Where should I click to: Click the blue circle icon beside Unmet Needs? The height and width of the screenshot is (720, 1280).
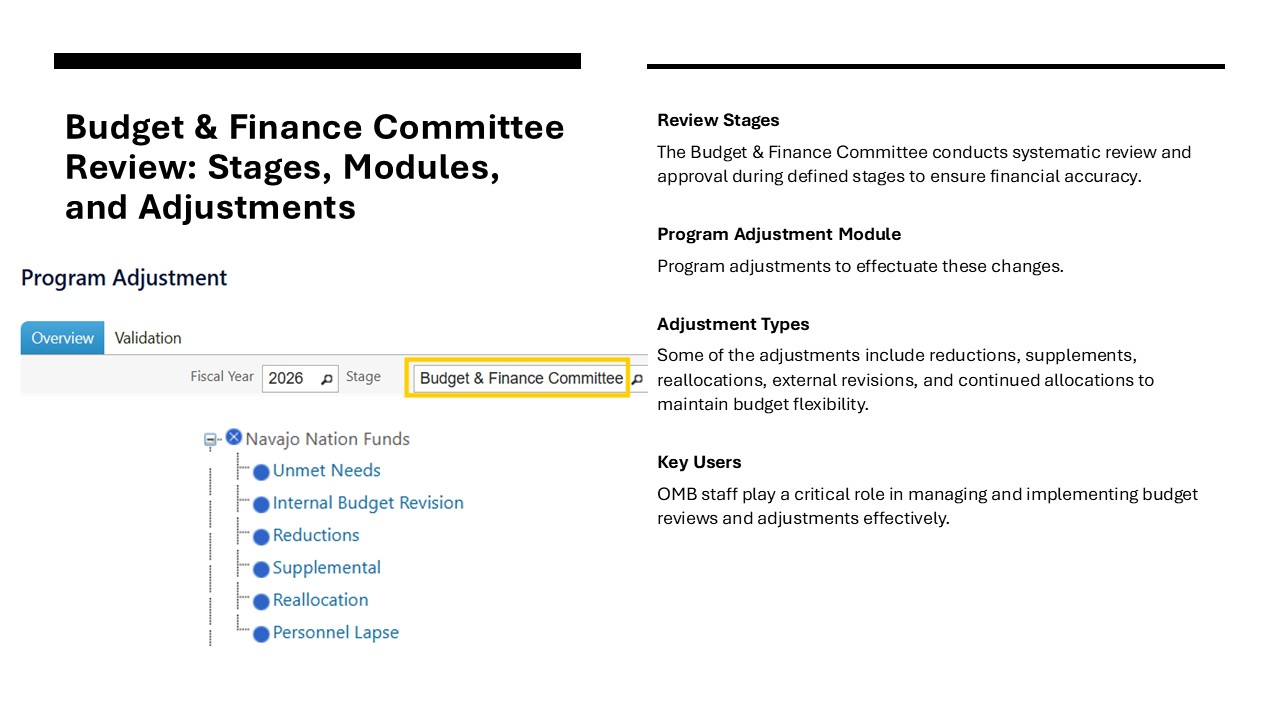(261, 472)
